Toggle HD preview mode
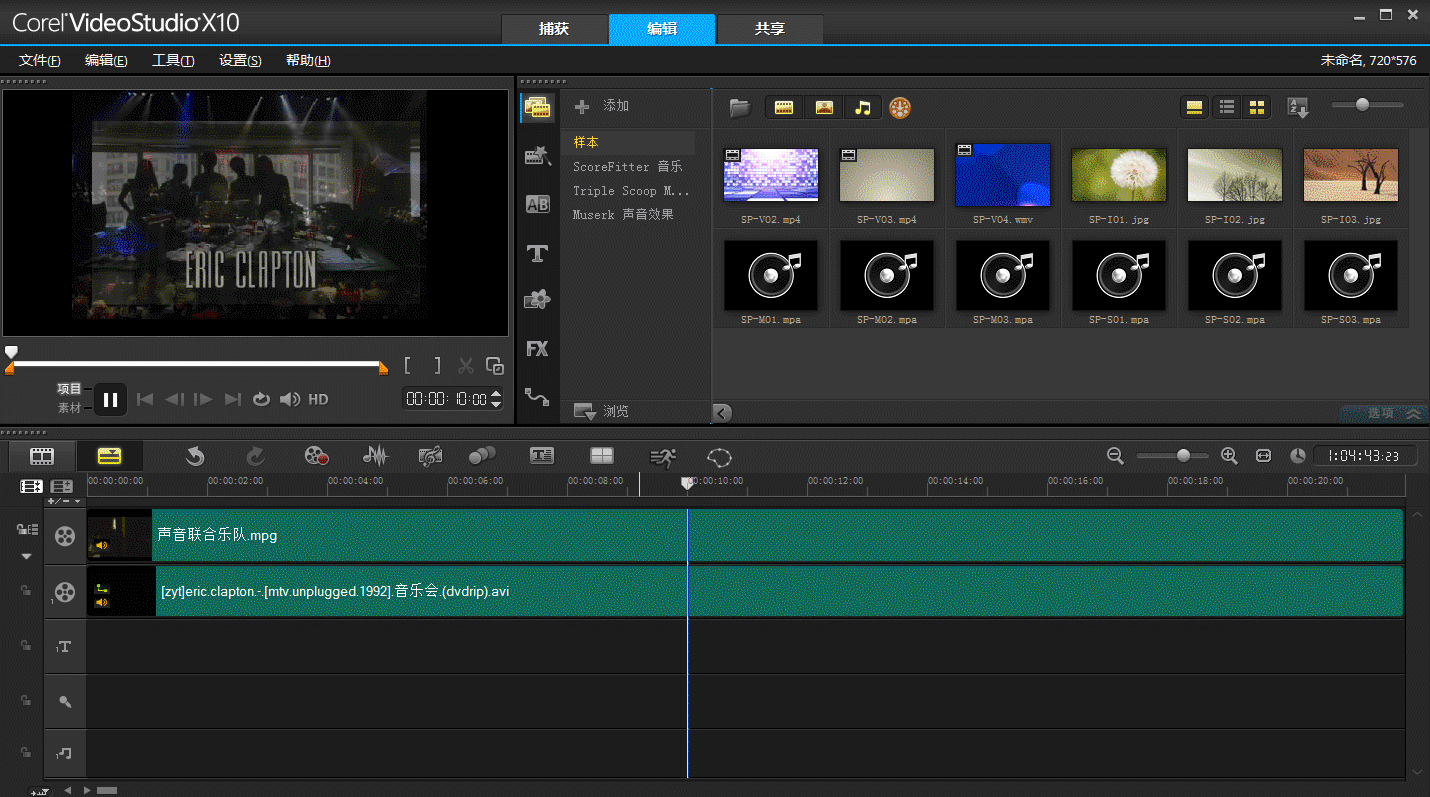The width and height of the screenshot is (1430, 797). pos(318,399)
